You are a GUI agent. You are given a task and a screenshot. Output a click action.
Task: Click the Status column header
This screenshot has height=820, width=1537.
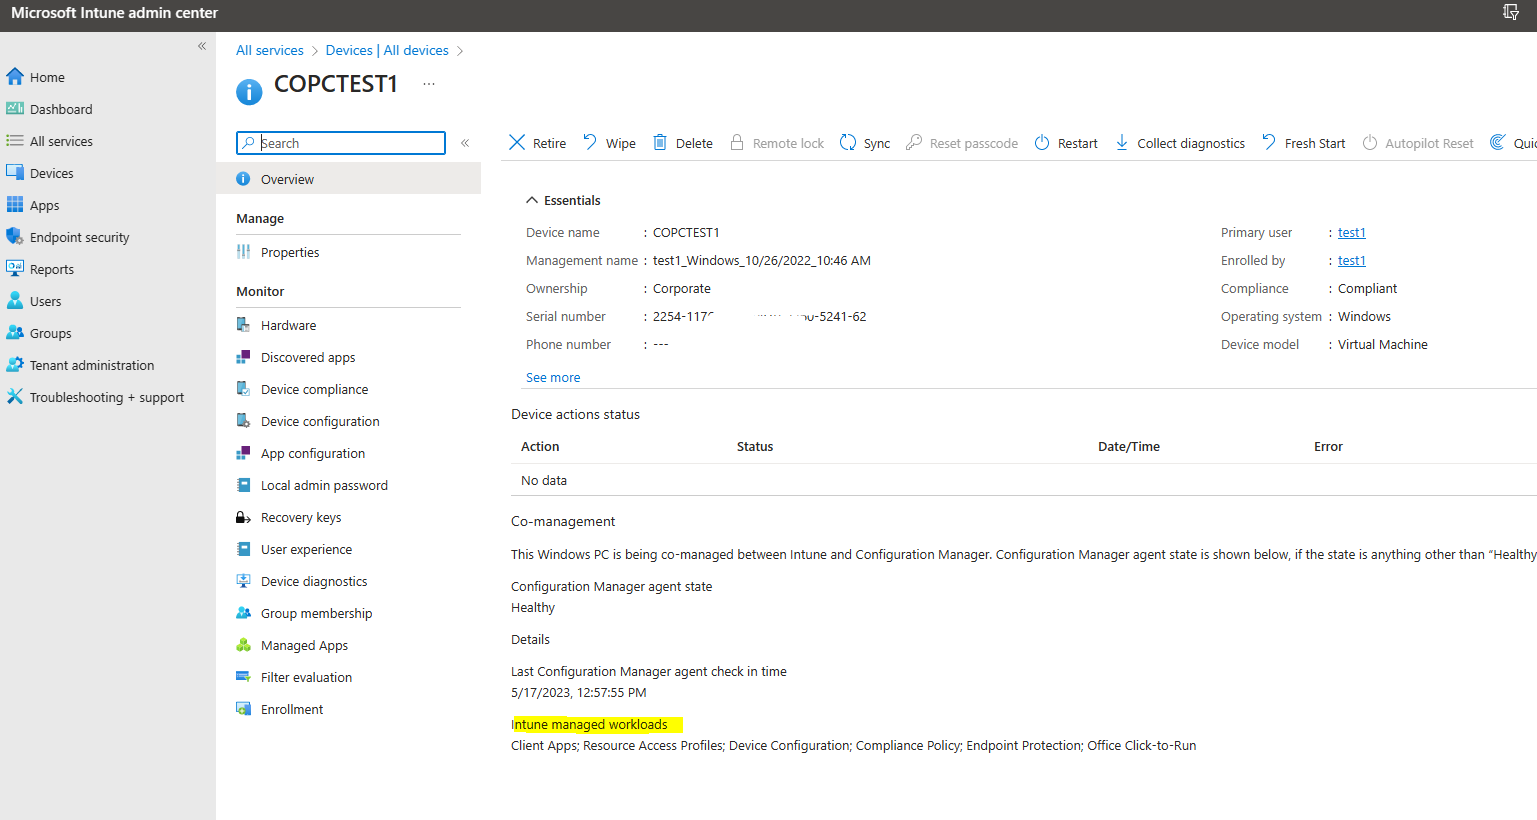[755, 446]
